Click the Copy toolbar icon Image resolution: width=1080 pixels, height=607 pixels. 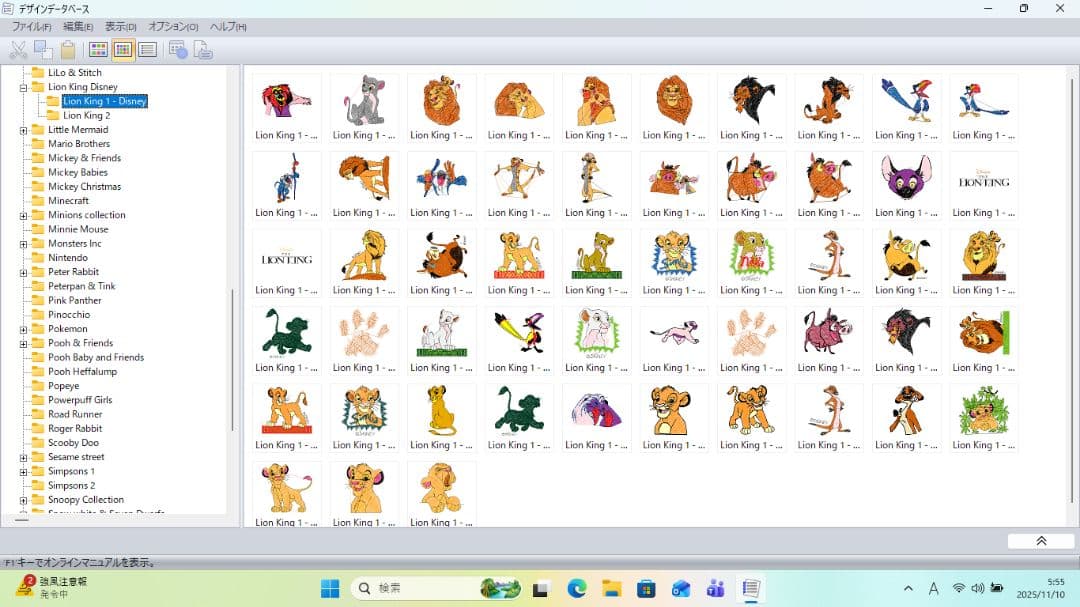point(43,50)
